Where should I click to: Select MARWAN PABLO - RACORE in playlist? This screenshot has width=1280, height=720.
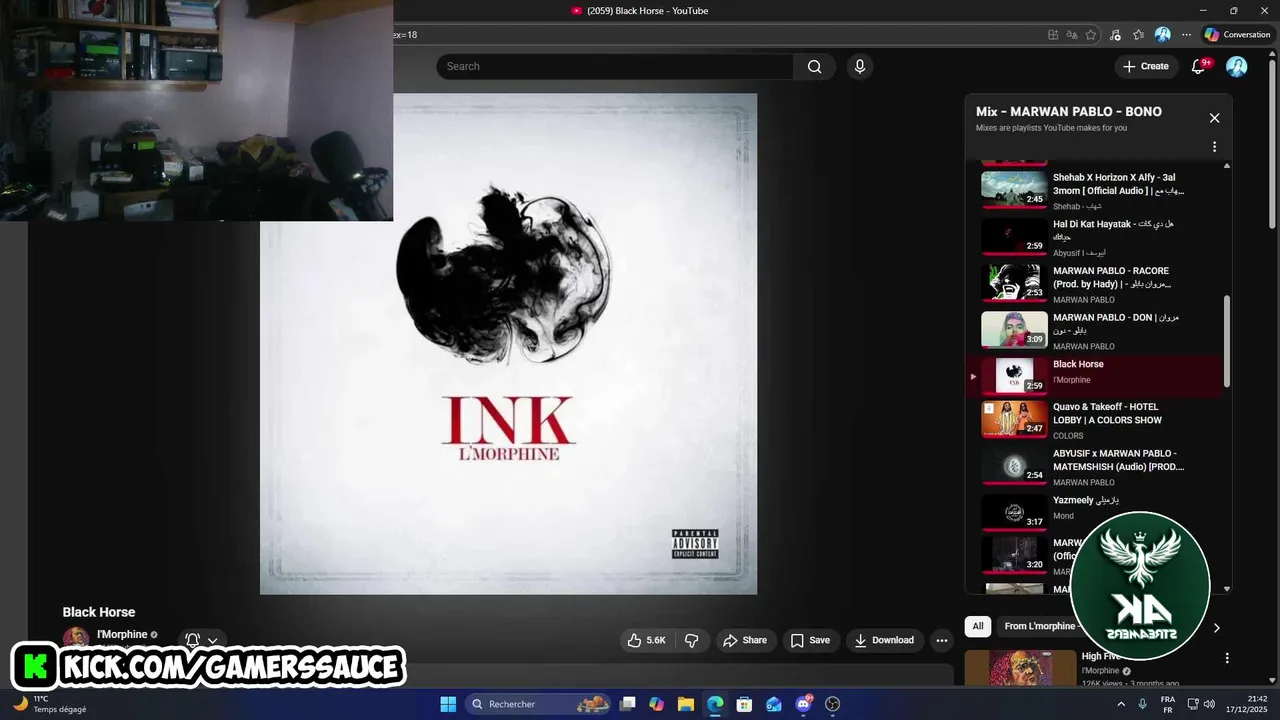[x=1095, y=284]
